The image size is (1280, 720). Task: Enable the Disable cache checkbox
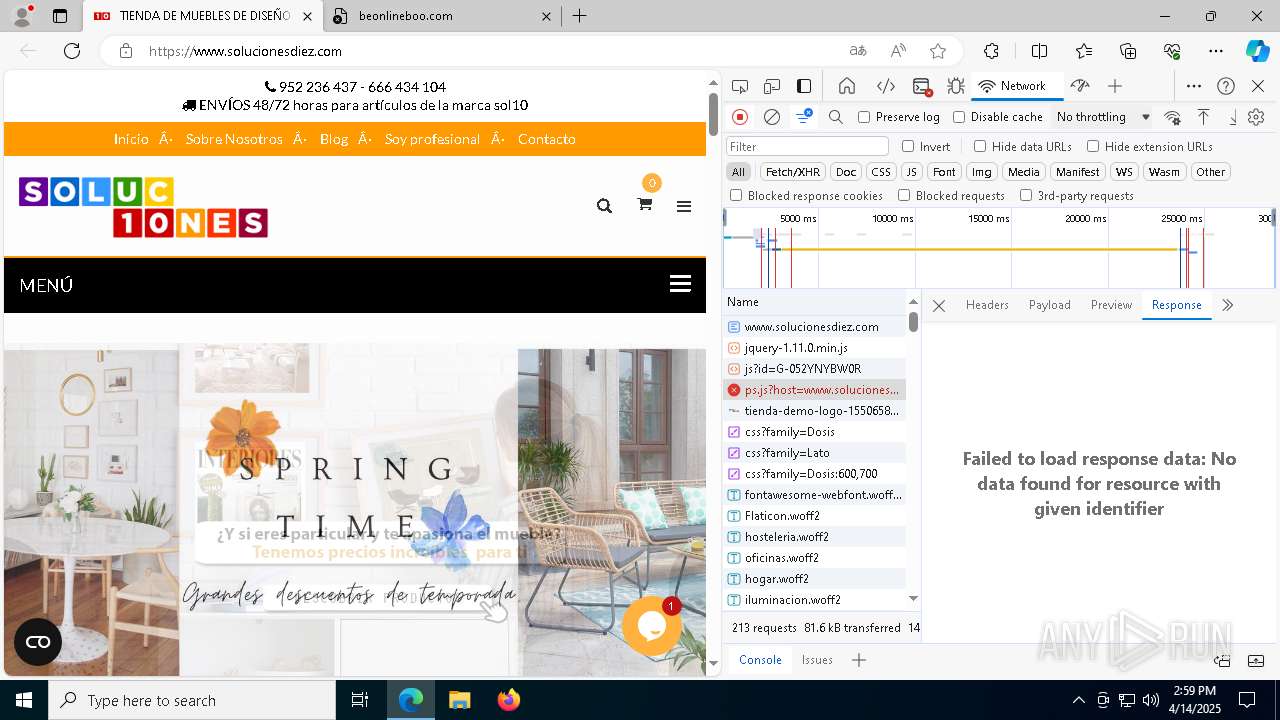pos(959,117)
